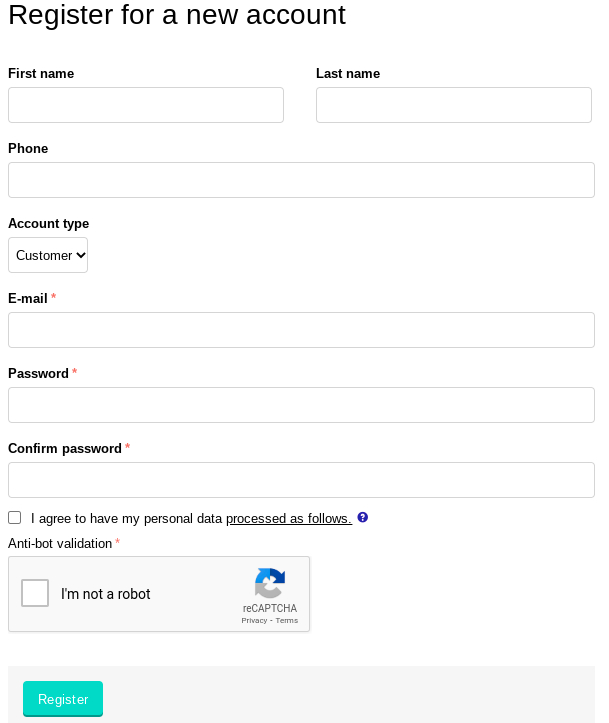The width and height of the screenshot is (609, 723).
Task: Click the Confirm password label
Action: click(x=65, y=449)
